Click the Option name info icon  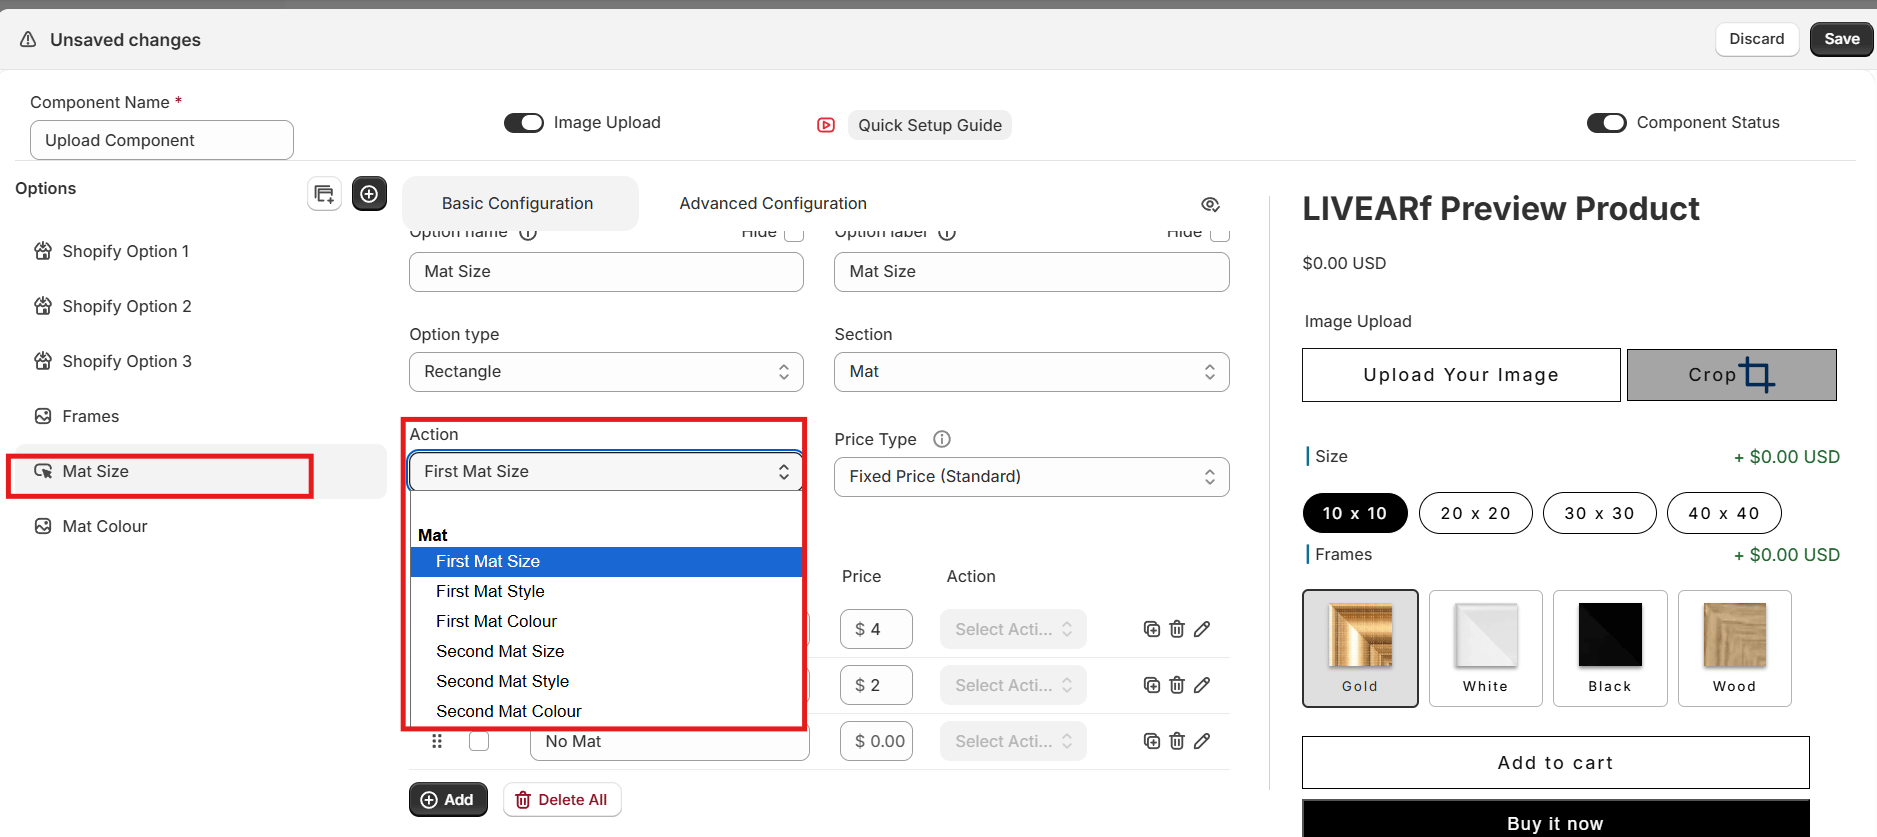pyautogui.click(x=528, y=233)
